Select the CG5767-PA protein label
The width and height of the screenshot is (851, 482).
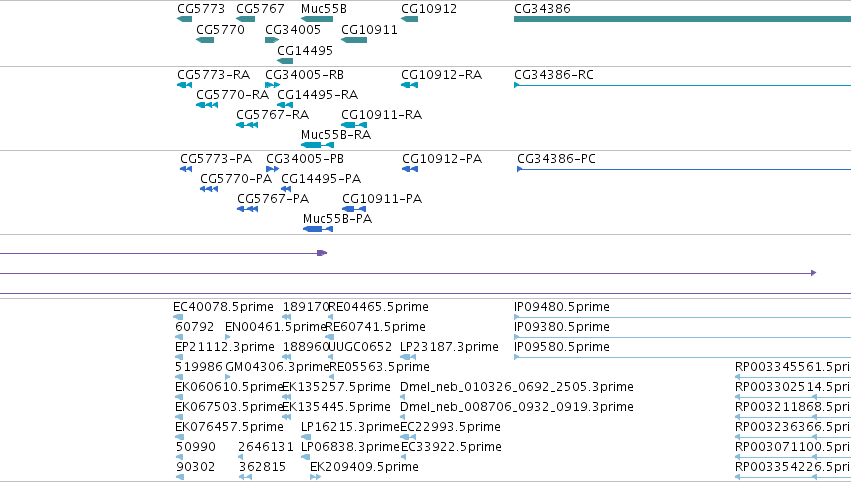pyautogui.click(x=273, y=199)
